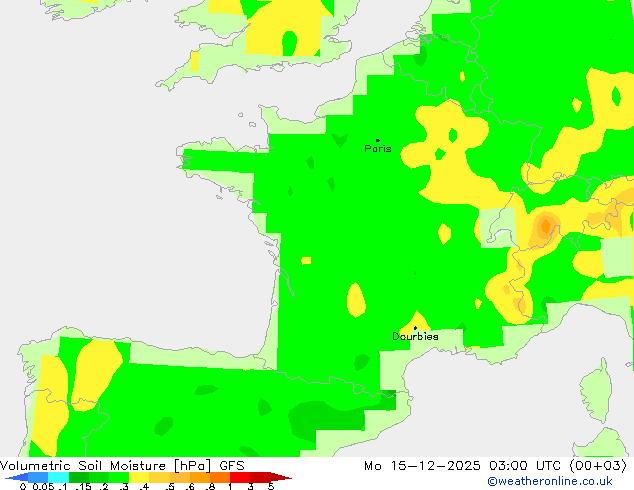Click the dark red legend swatch before 5
This screenshot has width=634, height=490.
[x=260, y=477]
